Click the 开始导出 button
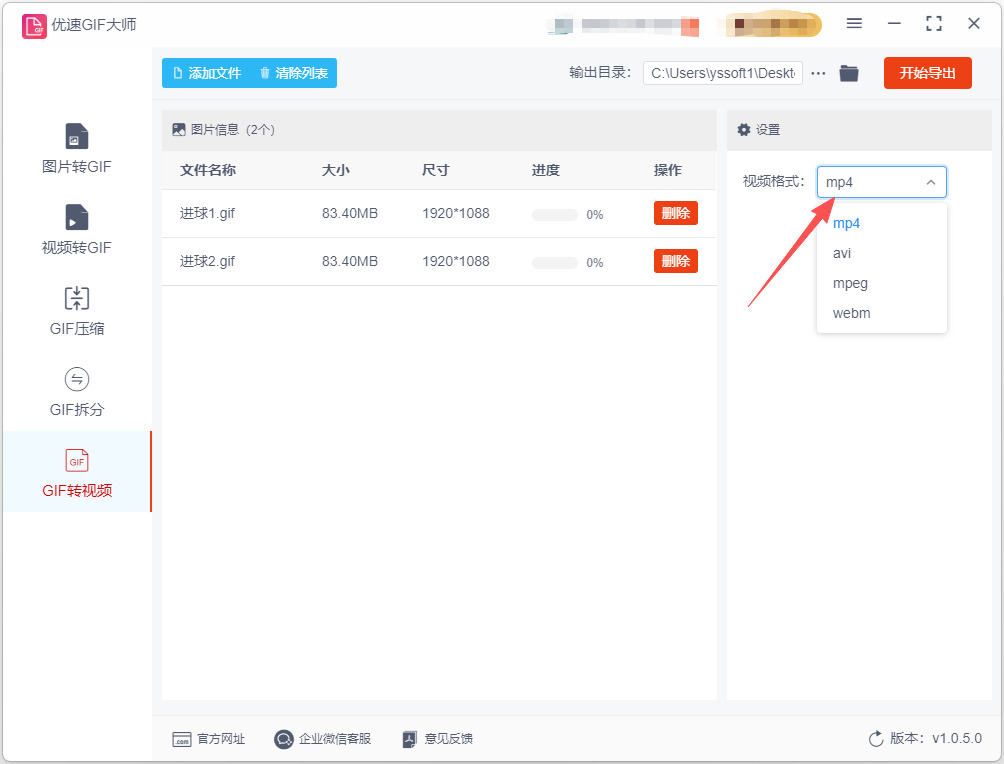This screenshot has height=764, width=1004. pos(927,73)
